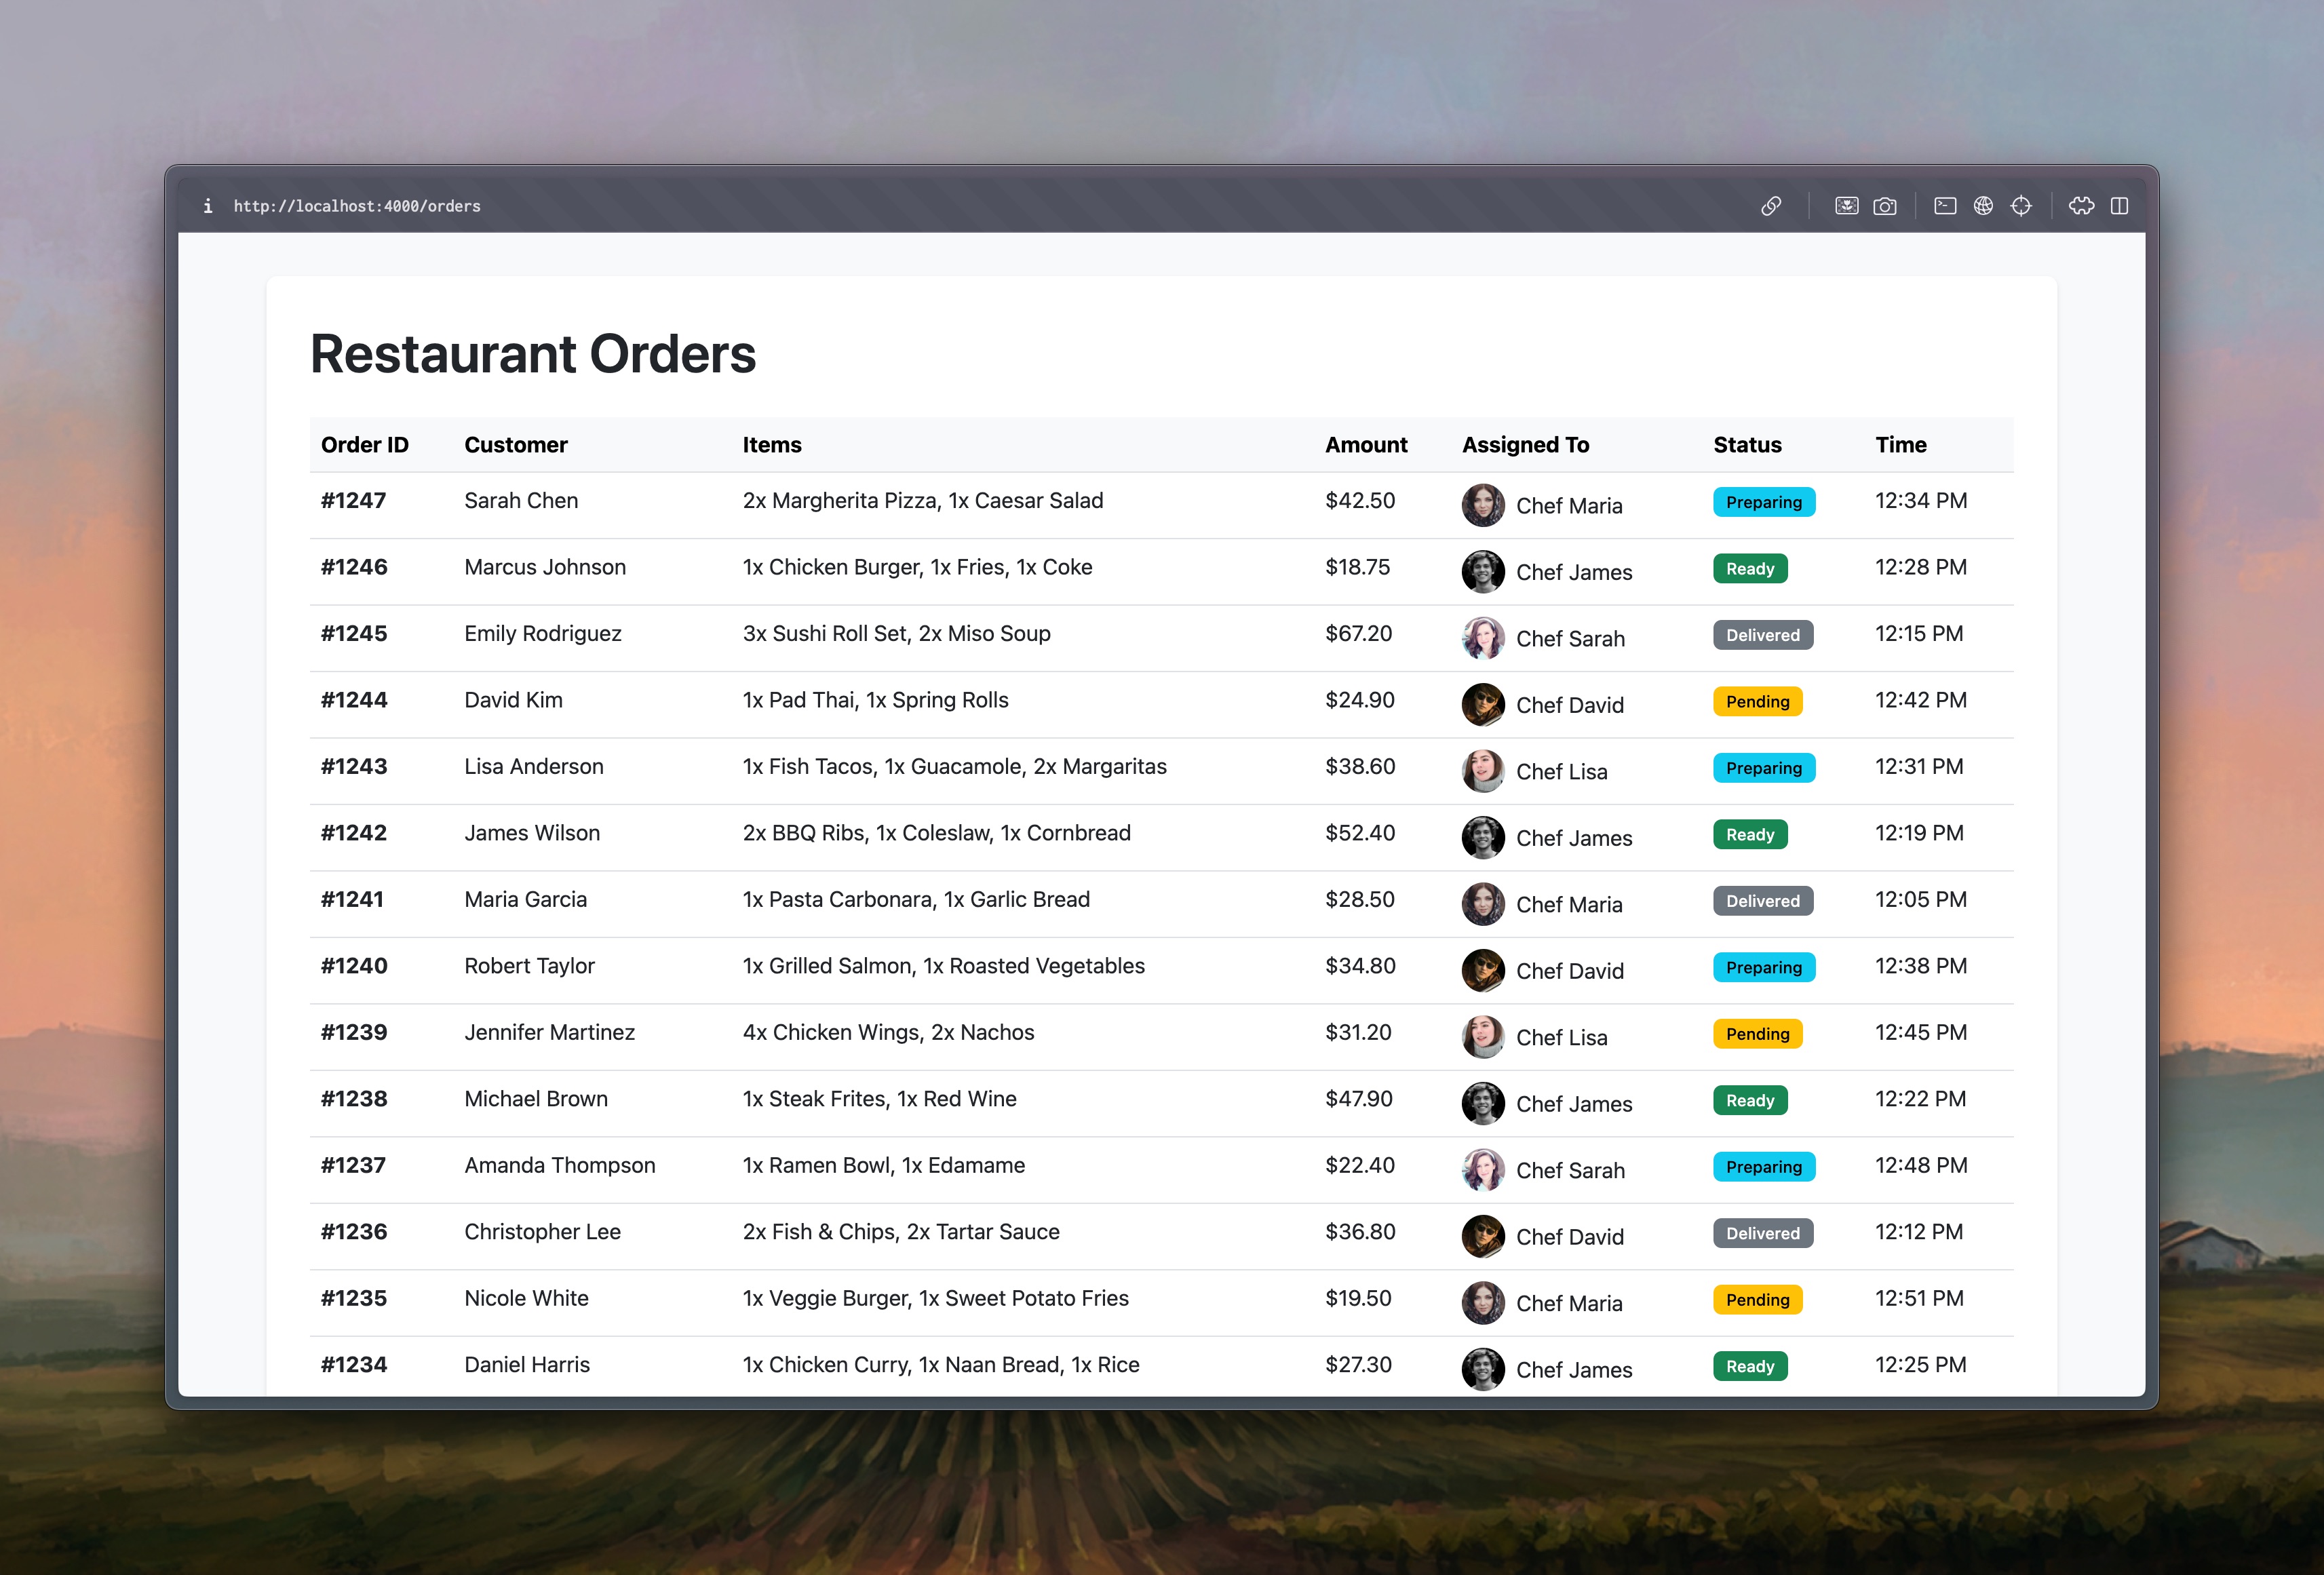This screenshot has width=2324, height=1575.
Task: Click the link icon in the toolbar
Action: [1771, 206]
